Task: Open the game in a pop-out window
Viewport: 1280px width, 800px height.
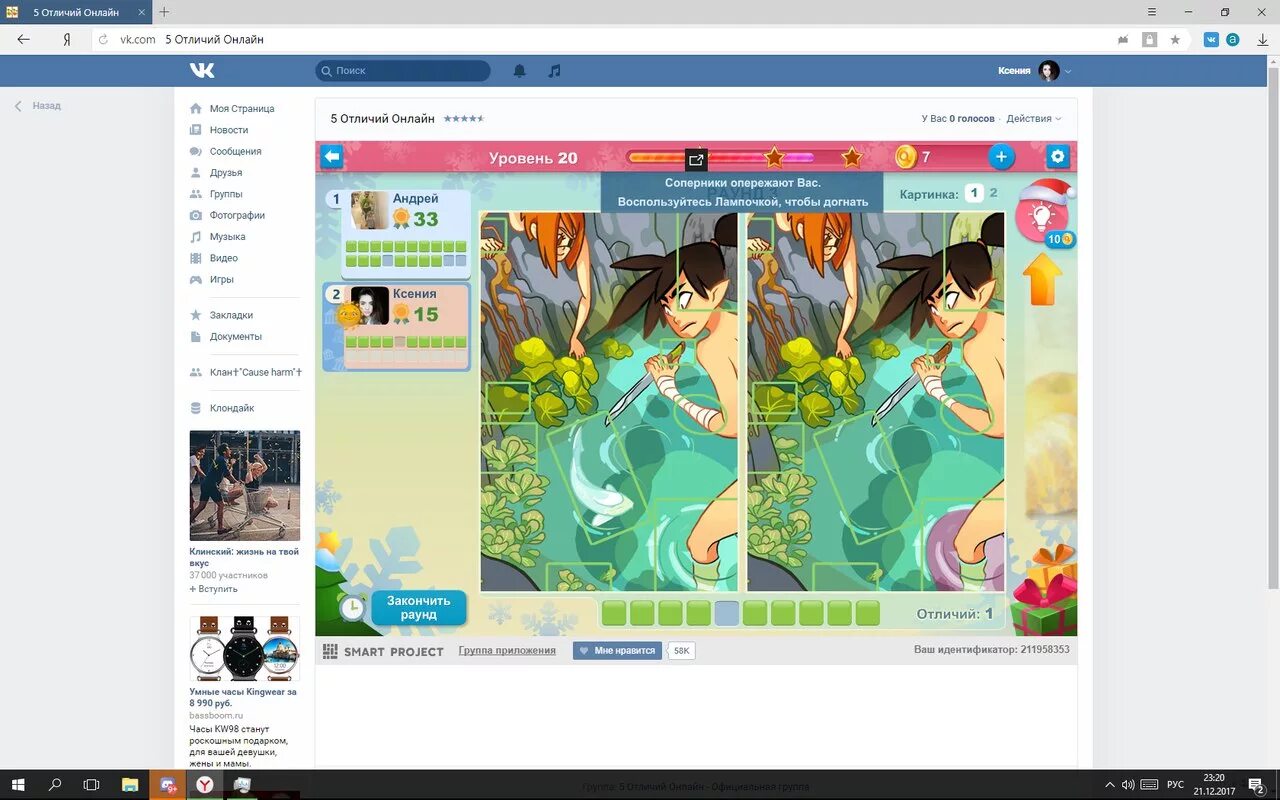Action: click(x=696, y=159)
